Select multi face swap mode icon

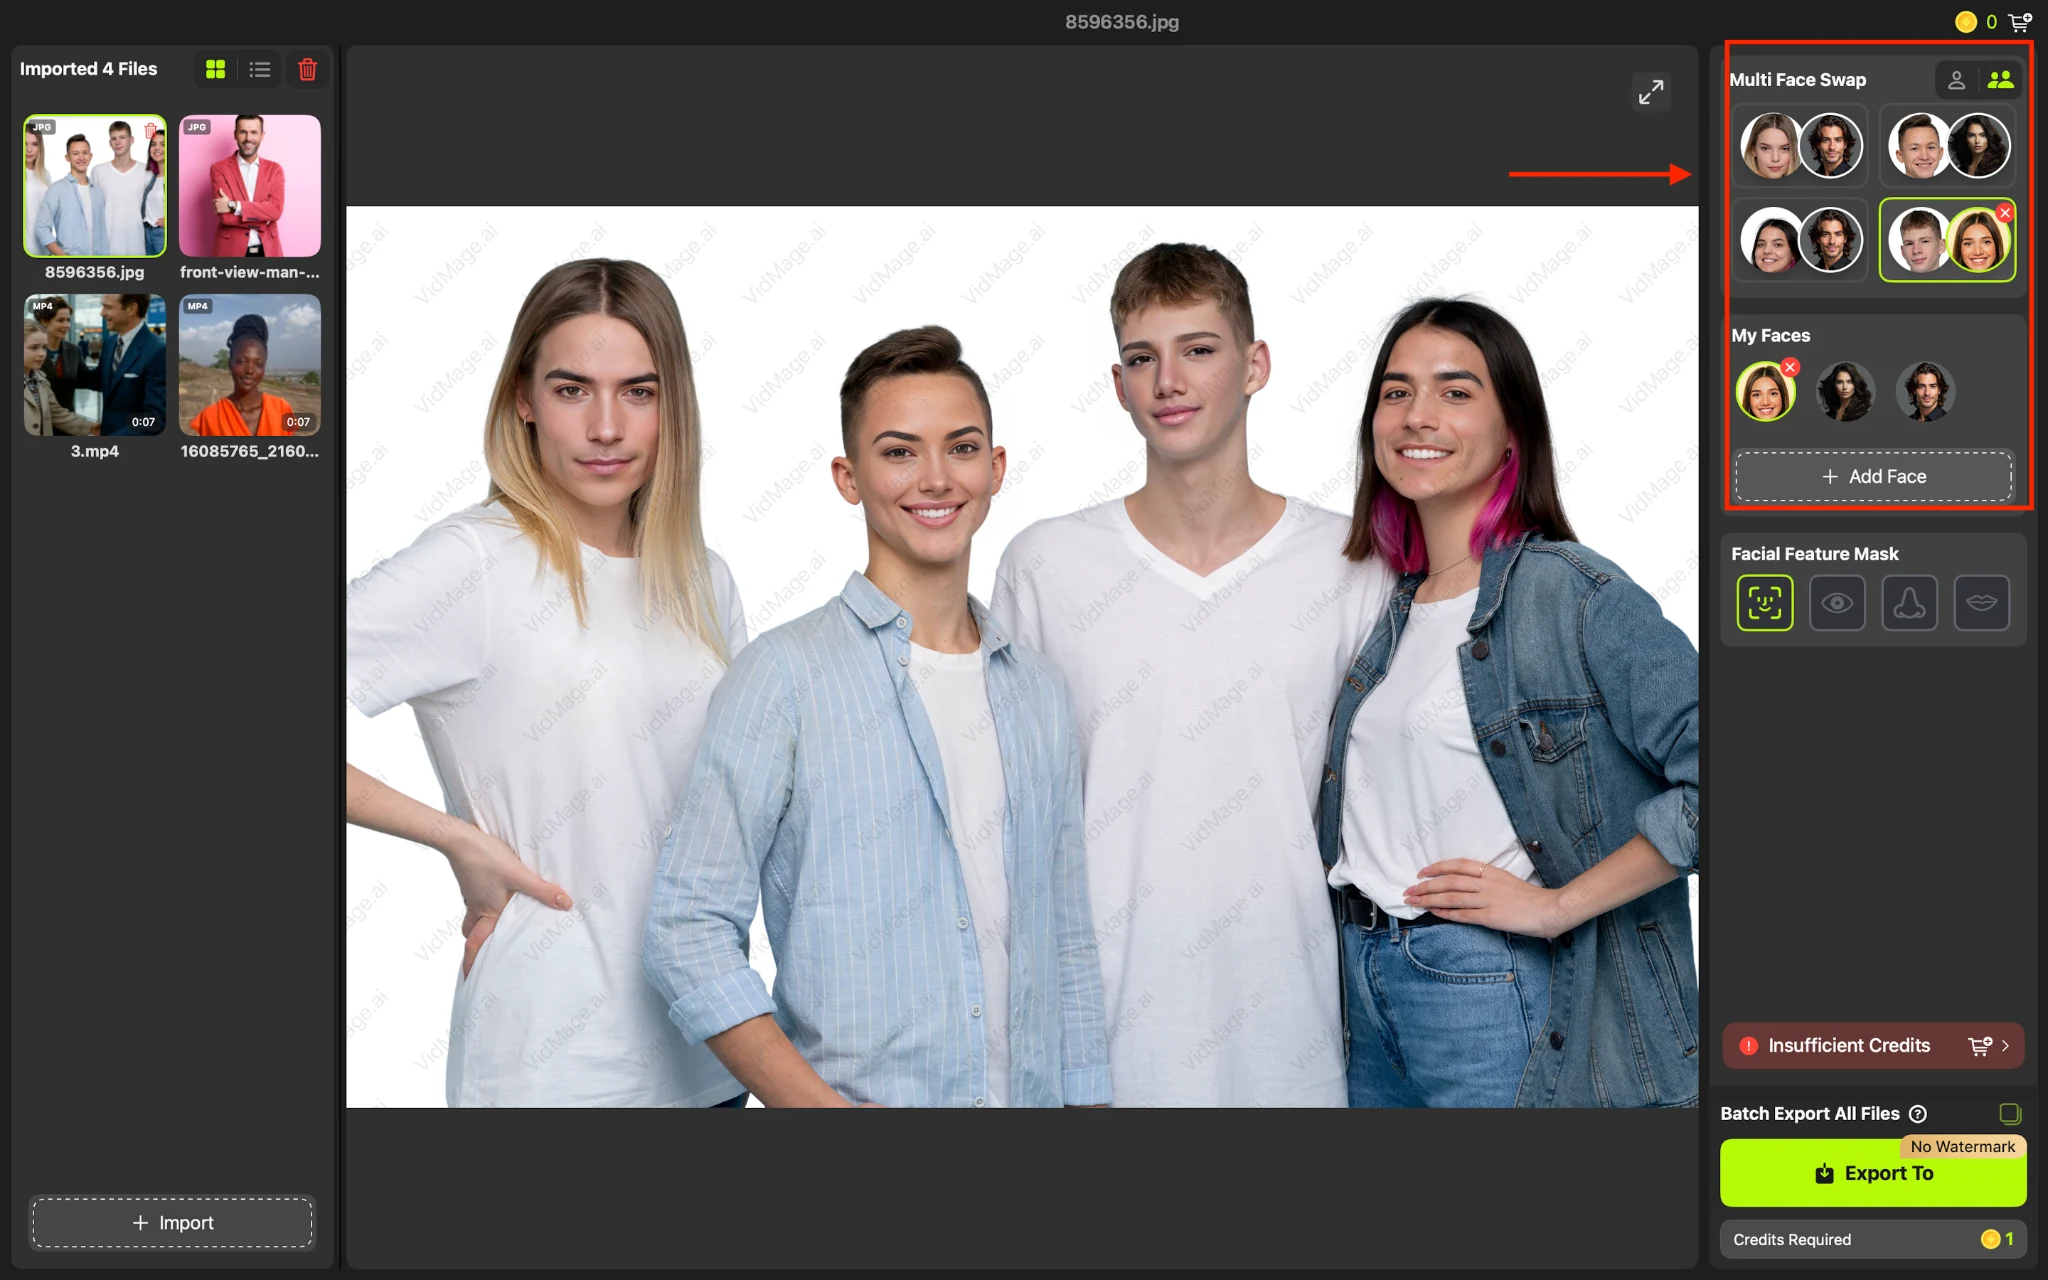coord(2000,80)
